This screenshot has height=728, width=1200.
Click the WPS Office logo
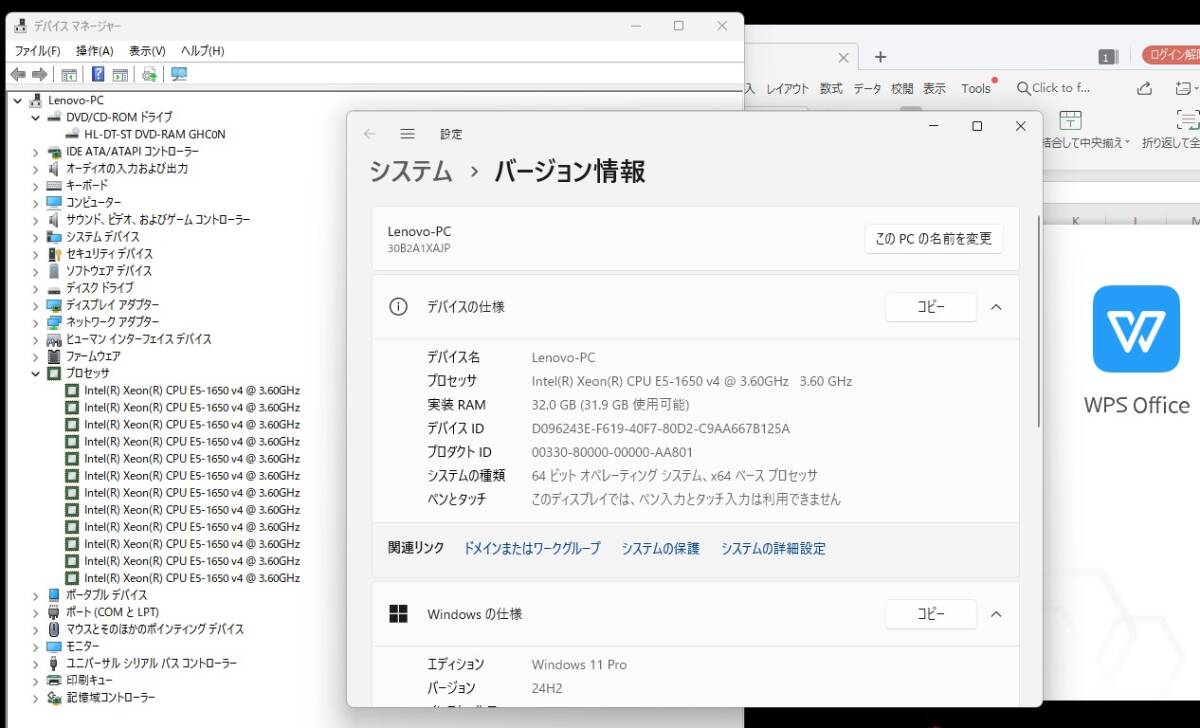click(1136, 328)
